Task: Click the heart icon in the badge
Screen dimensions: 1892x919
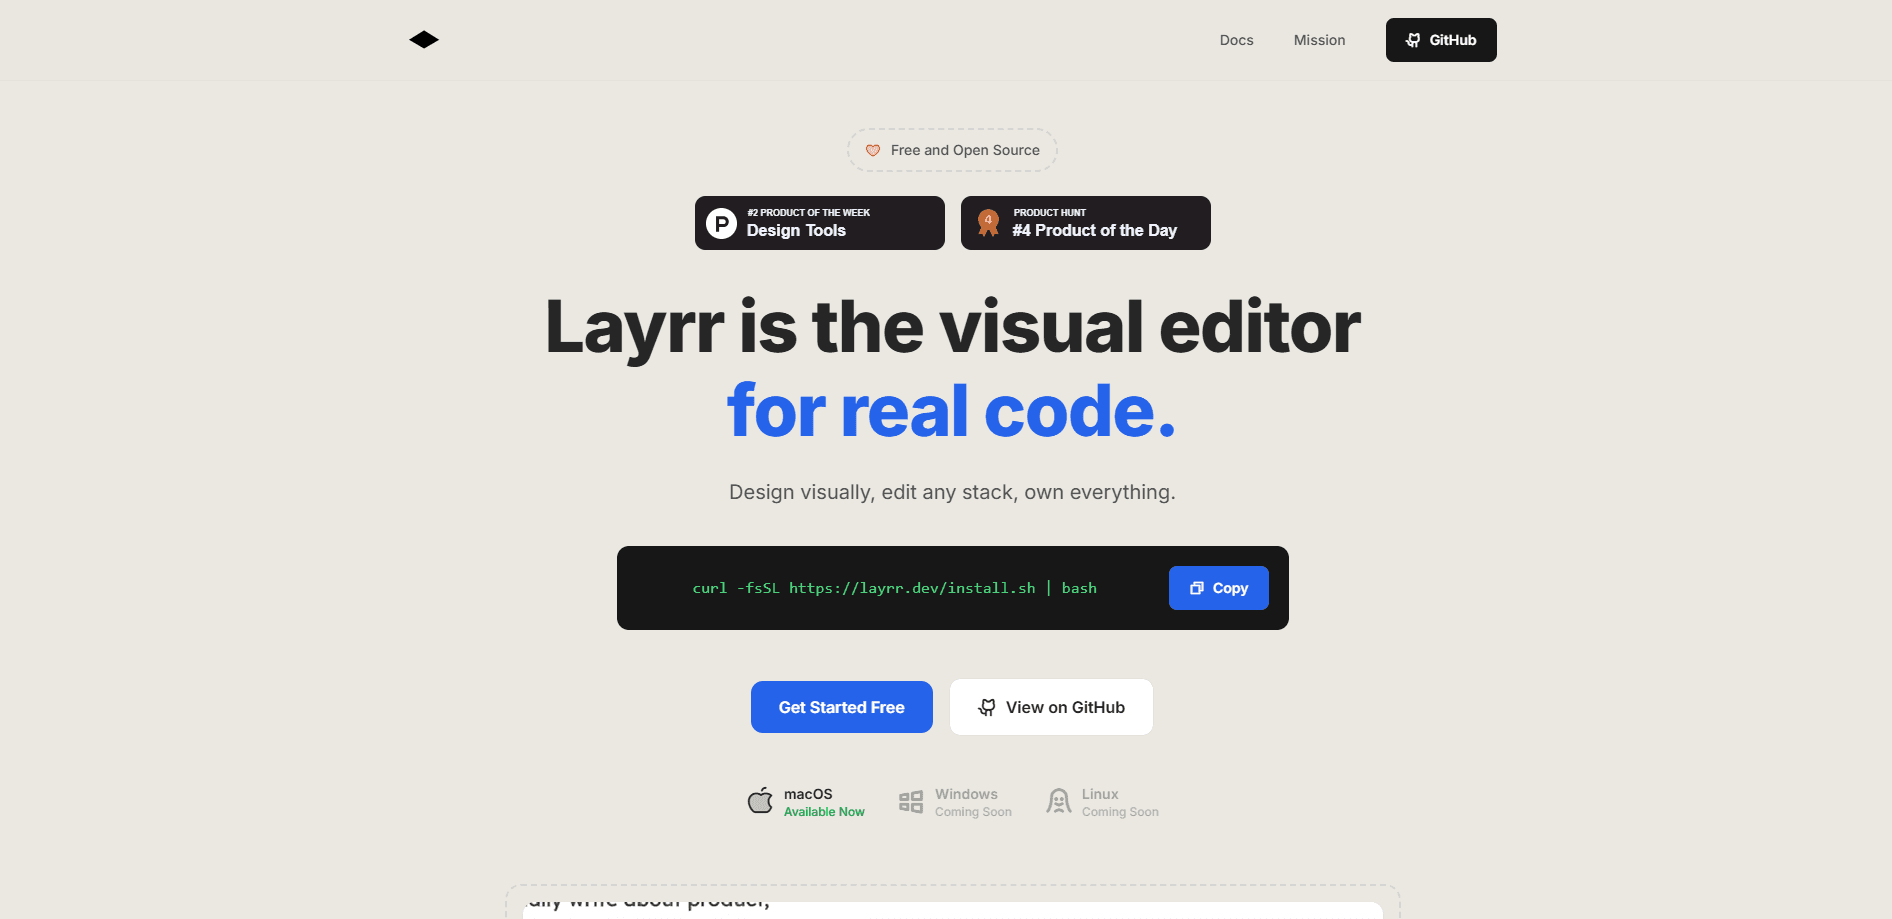Action: coord(873,150)
